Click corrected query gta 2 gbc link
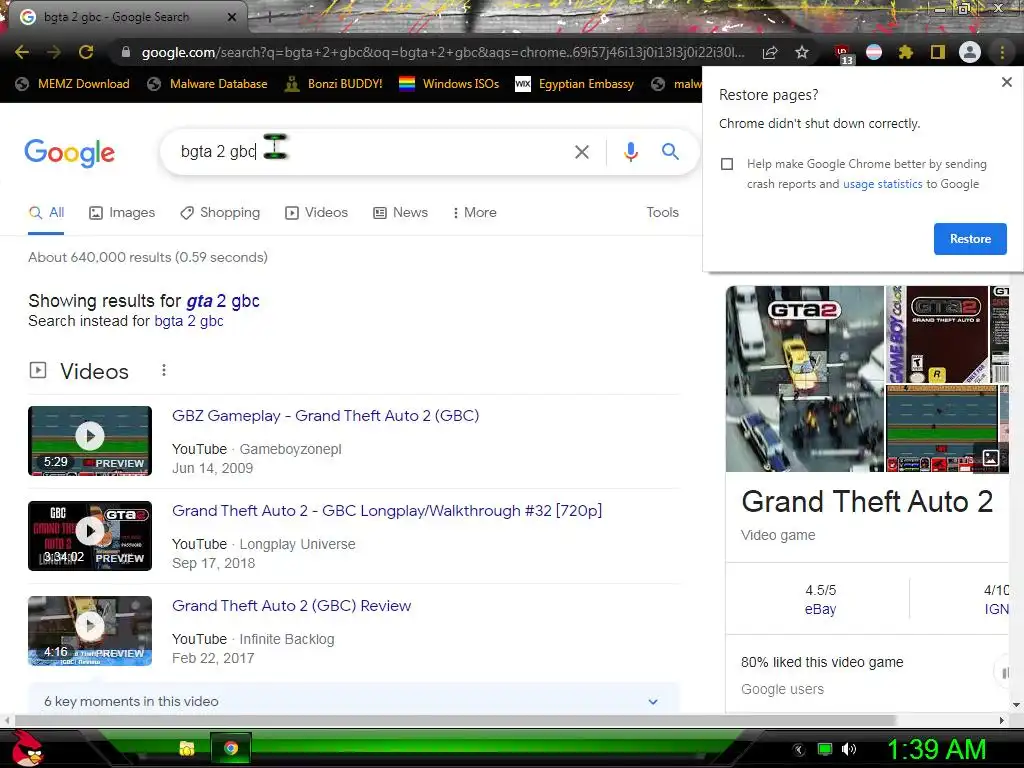 [223, 301]
